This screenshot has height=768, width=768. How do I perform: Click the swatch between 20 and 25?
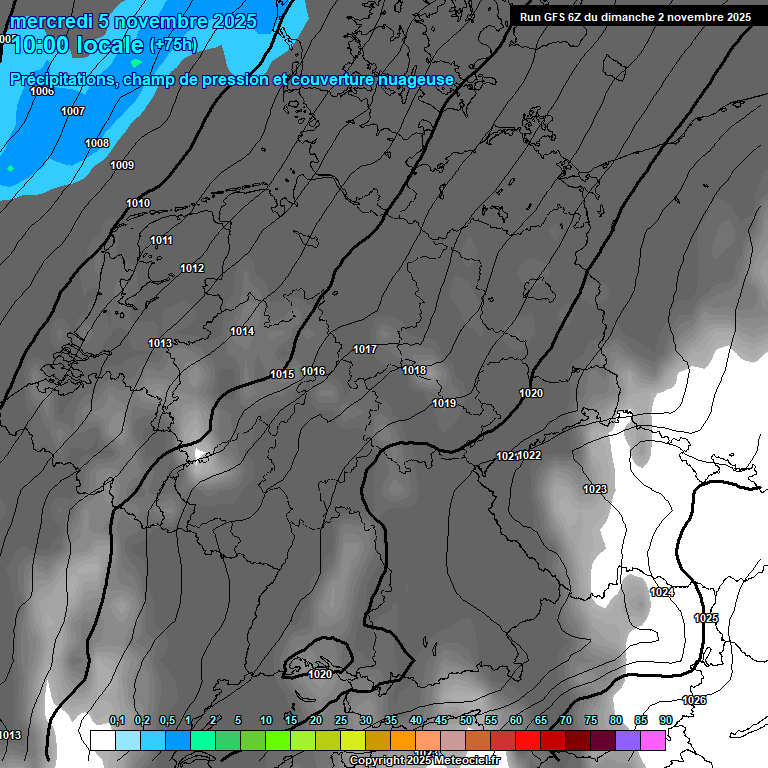pos(328,740)
